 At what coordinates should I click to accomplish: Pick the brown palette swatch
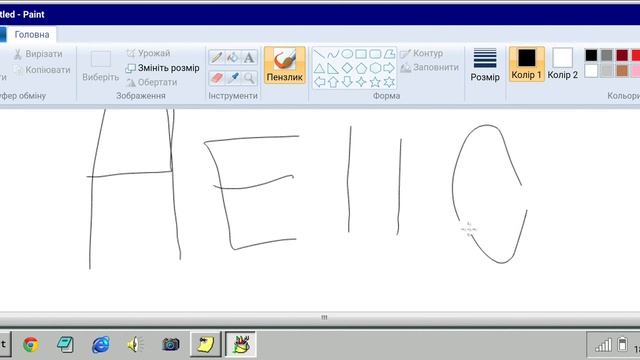(622, 71)
